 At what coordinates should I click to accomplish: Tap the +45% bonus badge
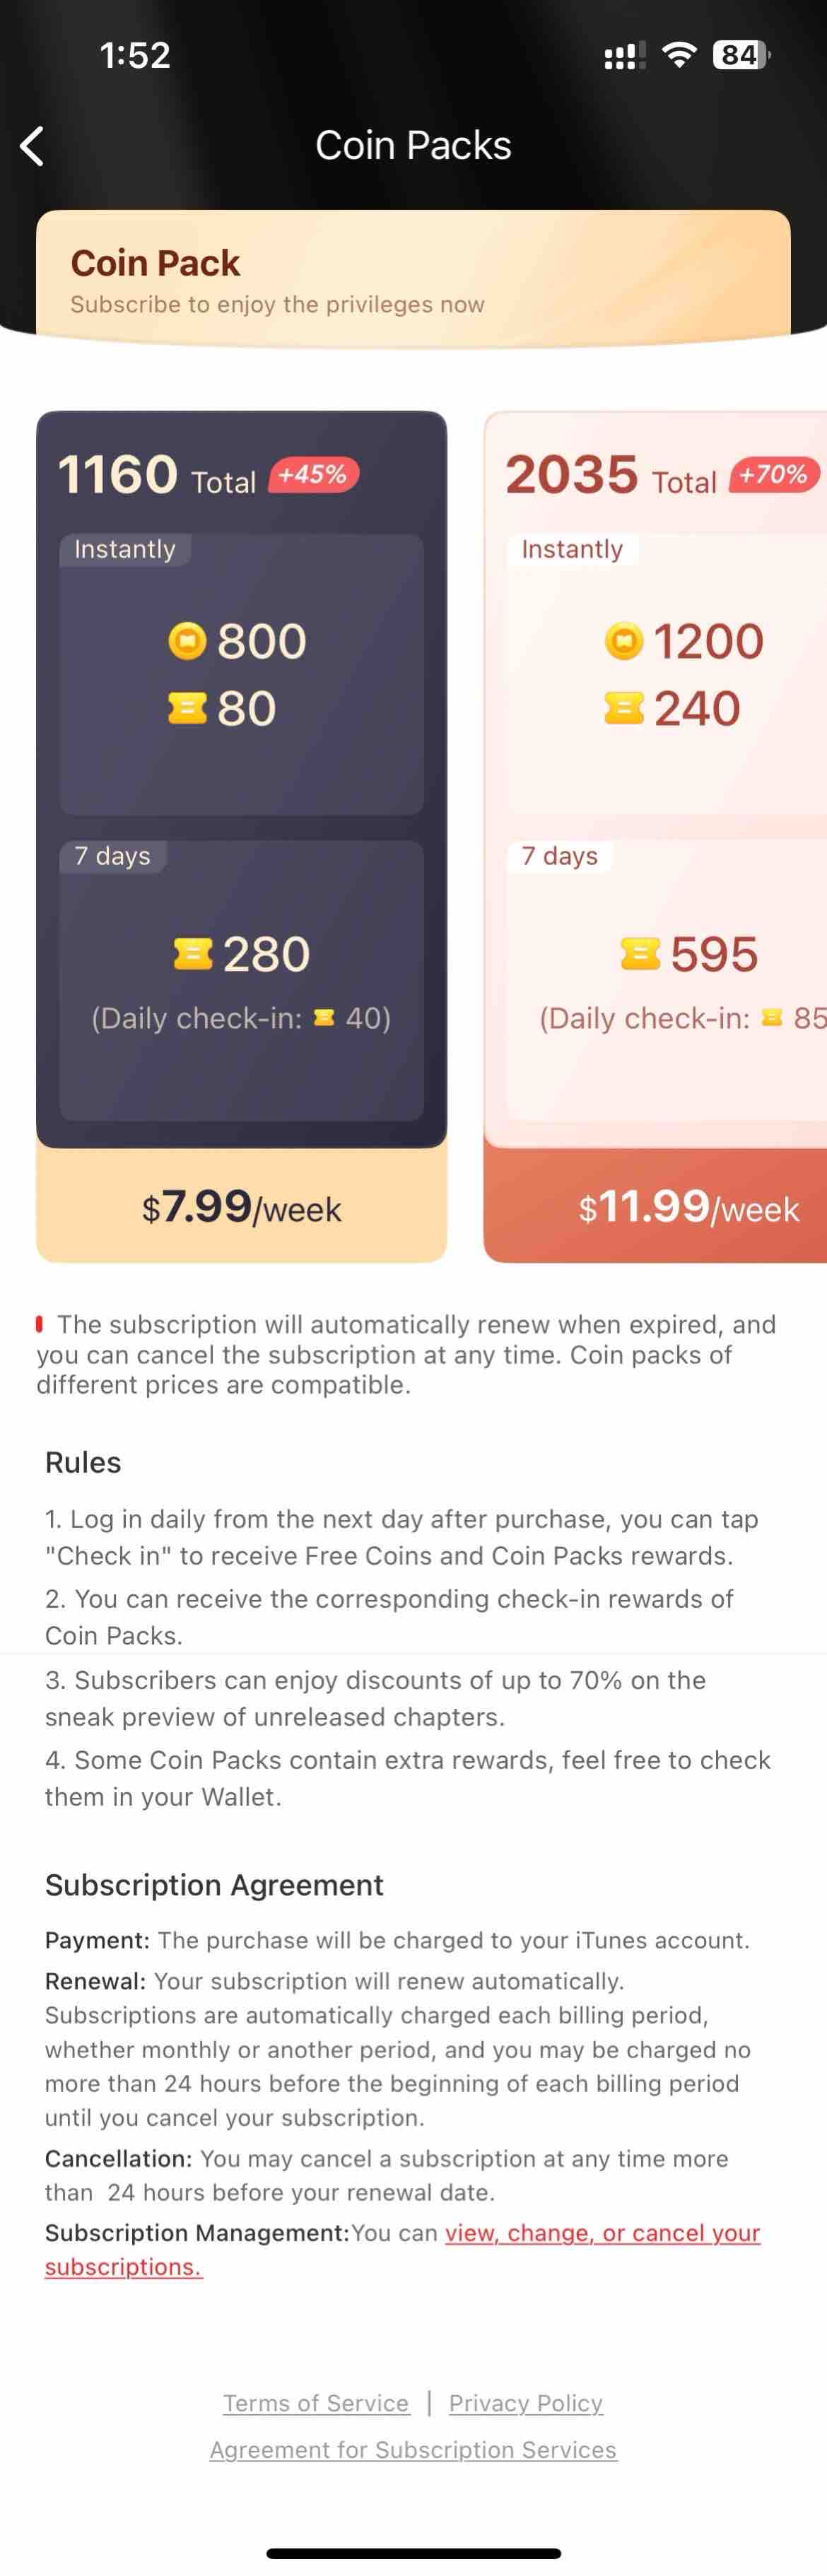point(314,474)
